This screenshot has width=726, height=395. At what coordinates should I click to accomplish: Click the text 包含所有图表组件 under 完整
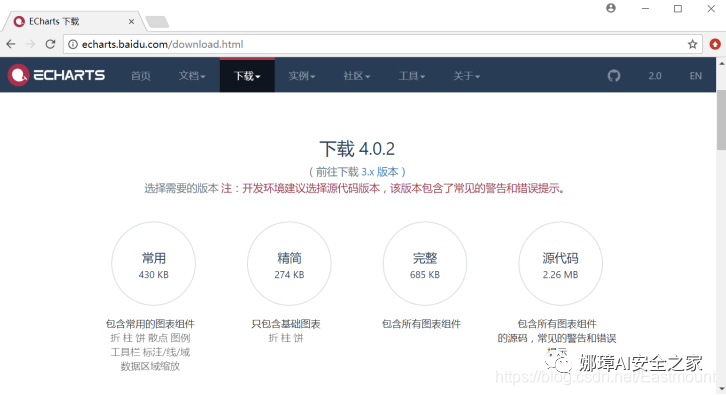pos(421,324)
